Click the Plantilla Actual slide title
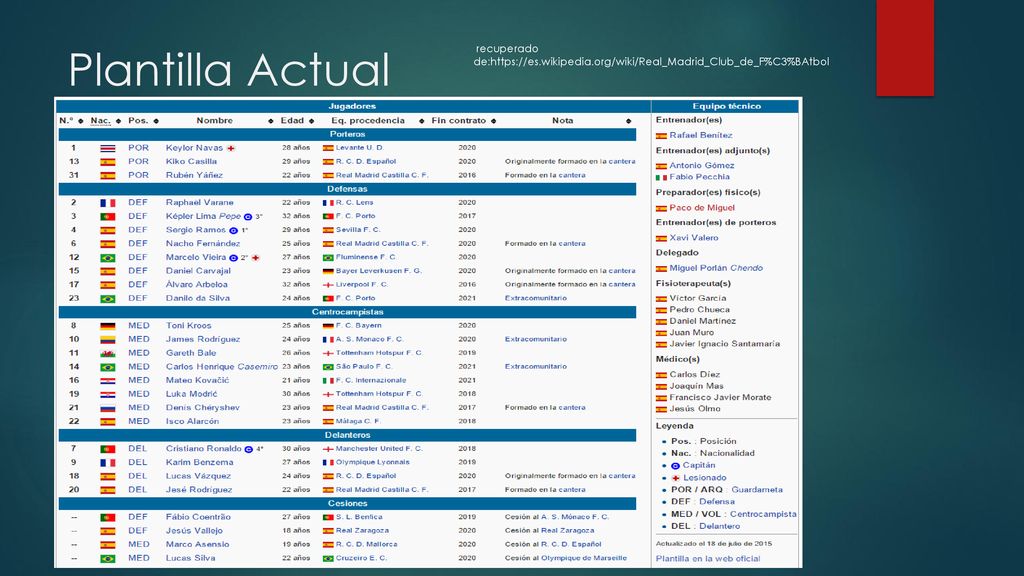The height and width of the screenshot is (576, 1024). pyautogui.click(x=229, y=70)
